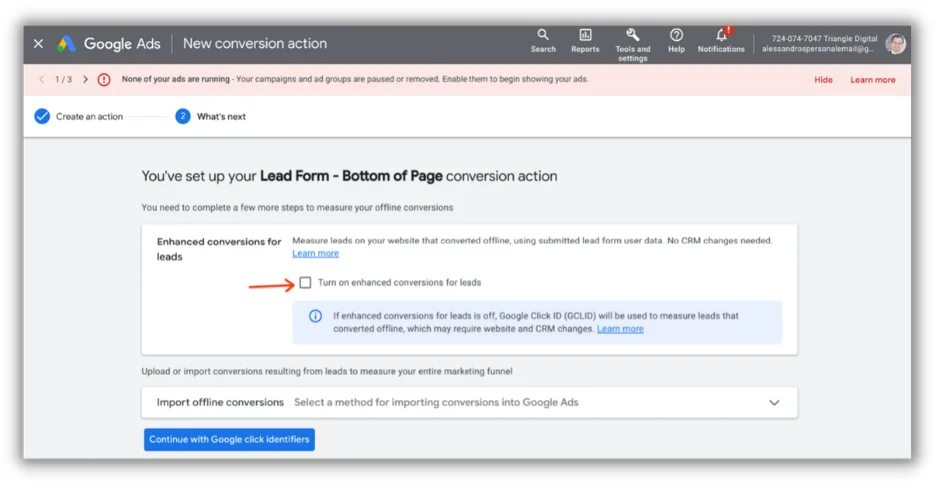This screenshot has height=489, width=936.
Task: Close the New conversion action page
Action: pos(38,44)
